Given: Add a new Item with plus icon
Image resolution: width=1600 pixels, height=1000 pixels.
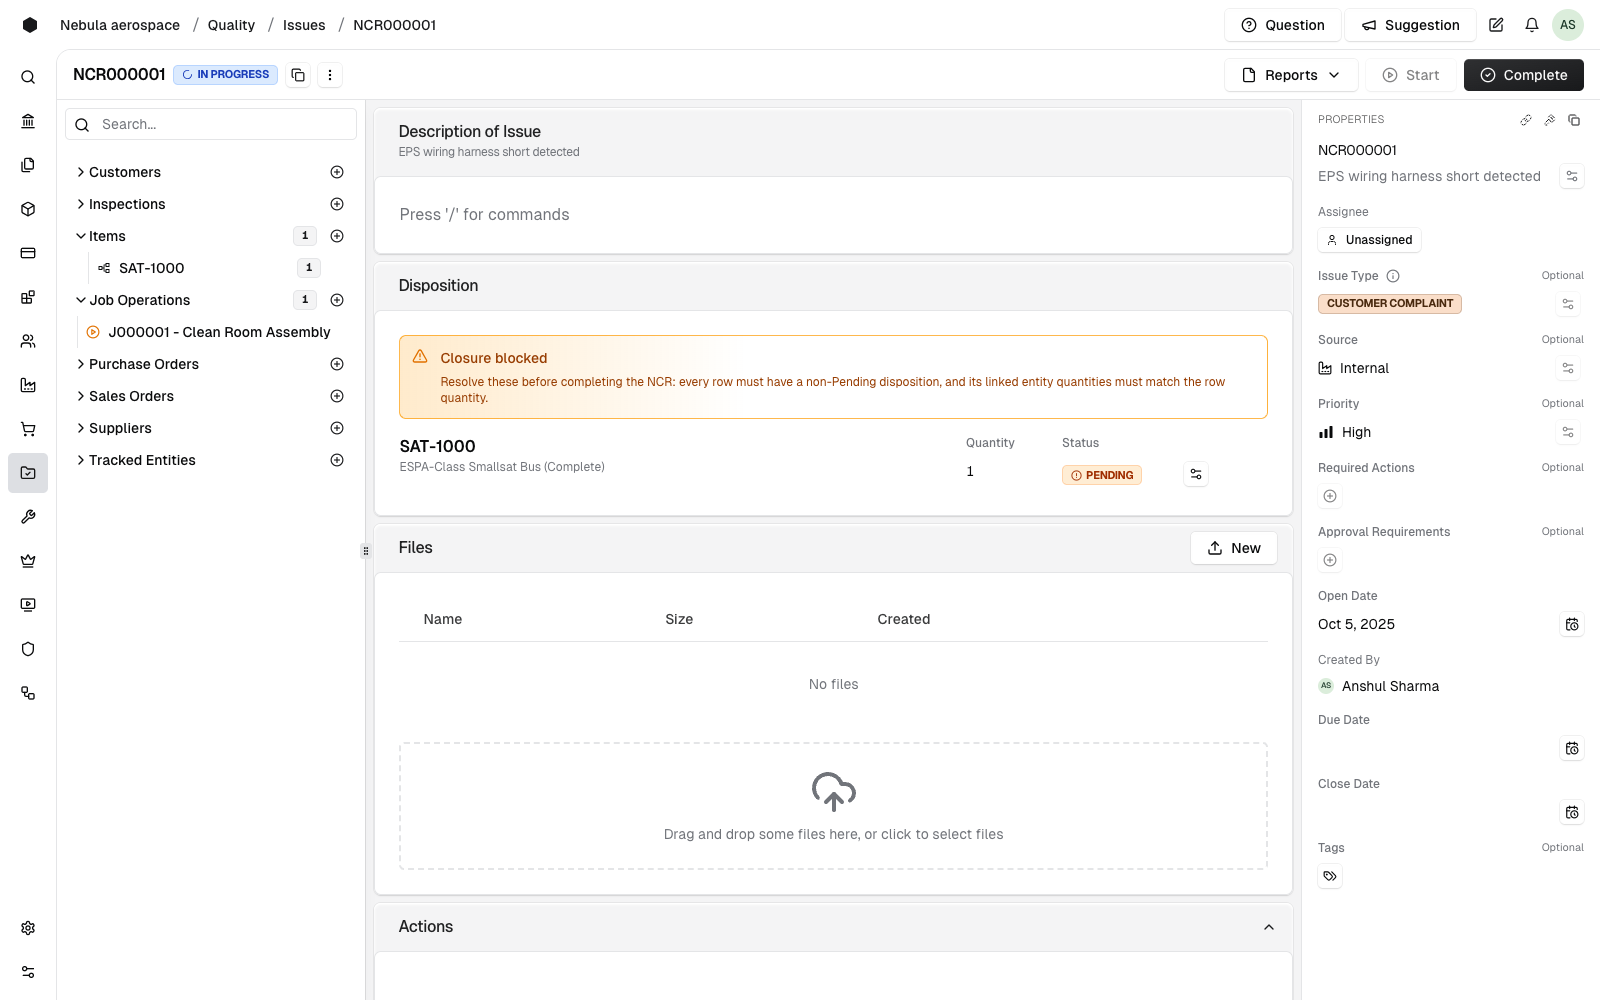Looking at the screenshot, I should tap(337, 236).
